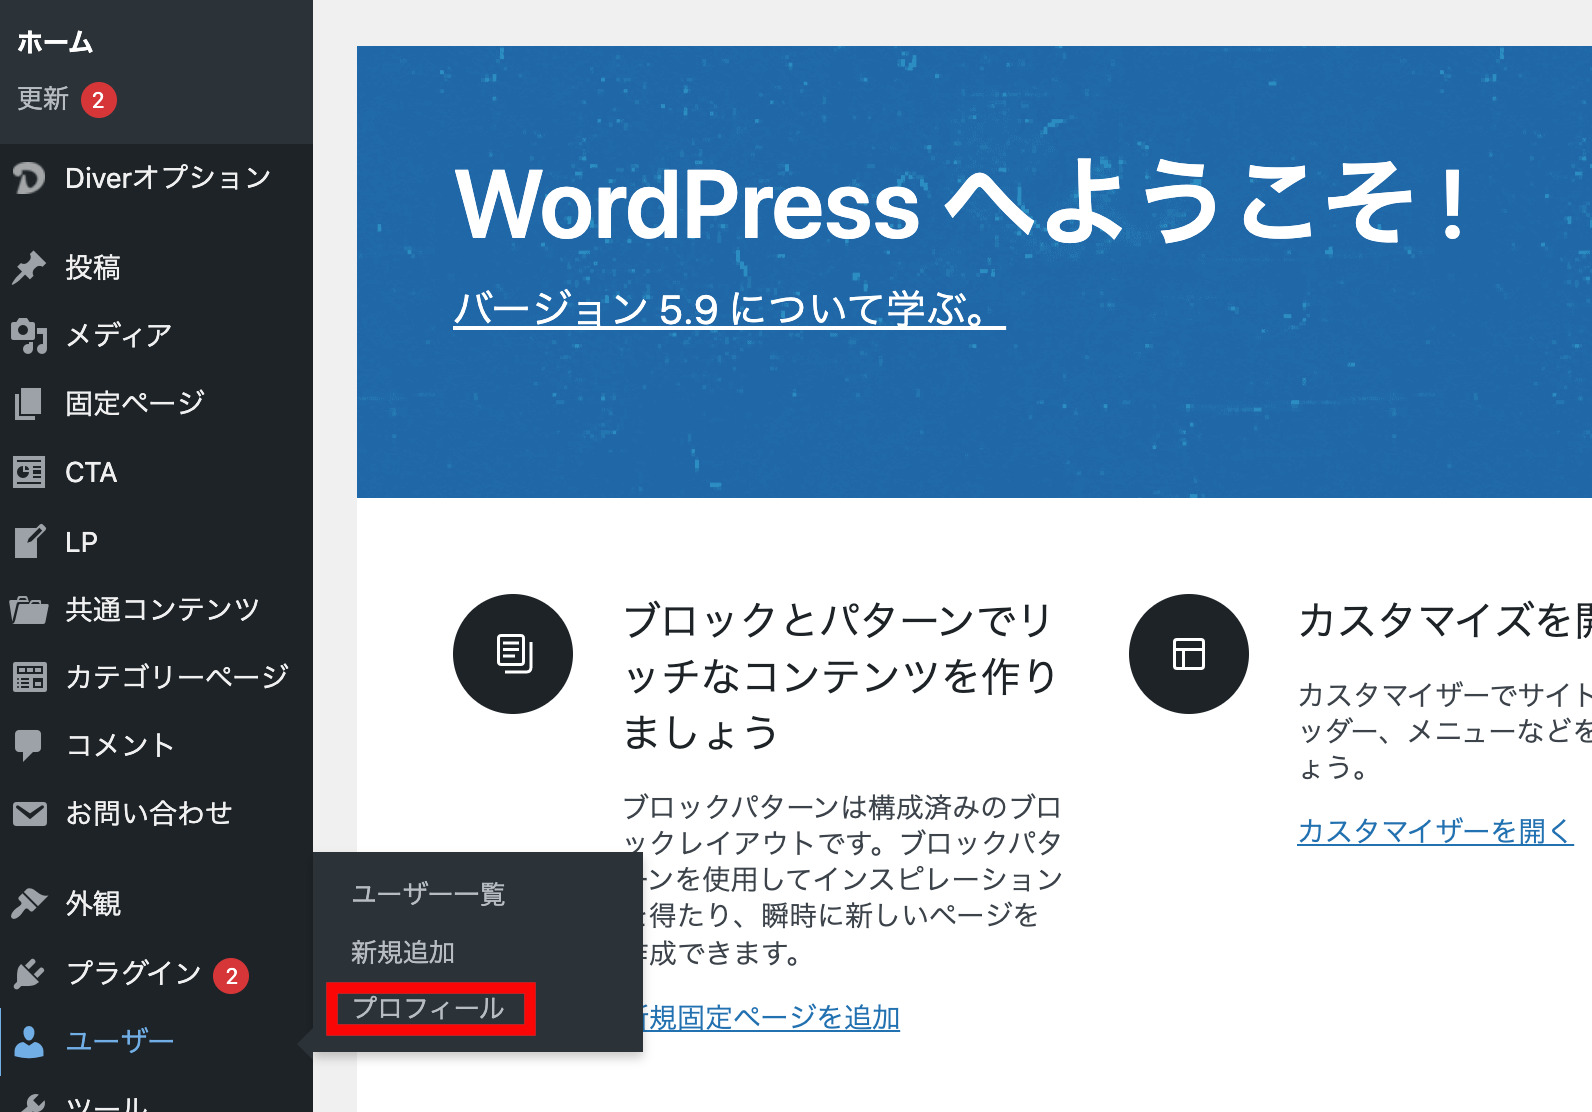Click the Media library icon
This screenshot has height=1112, width=1592.
point(29,336)
